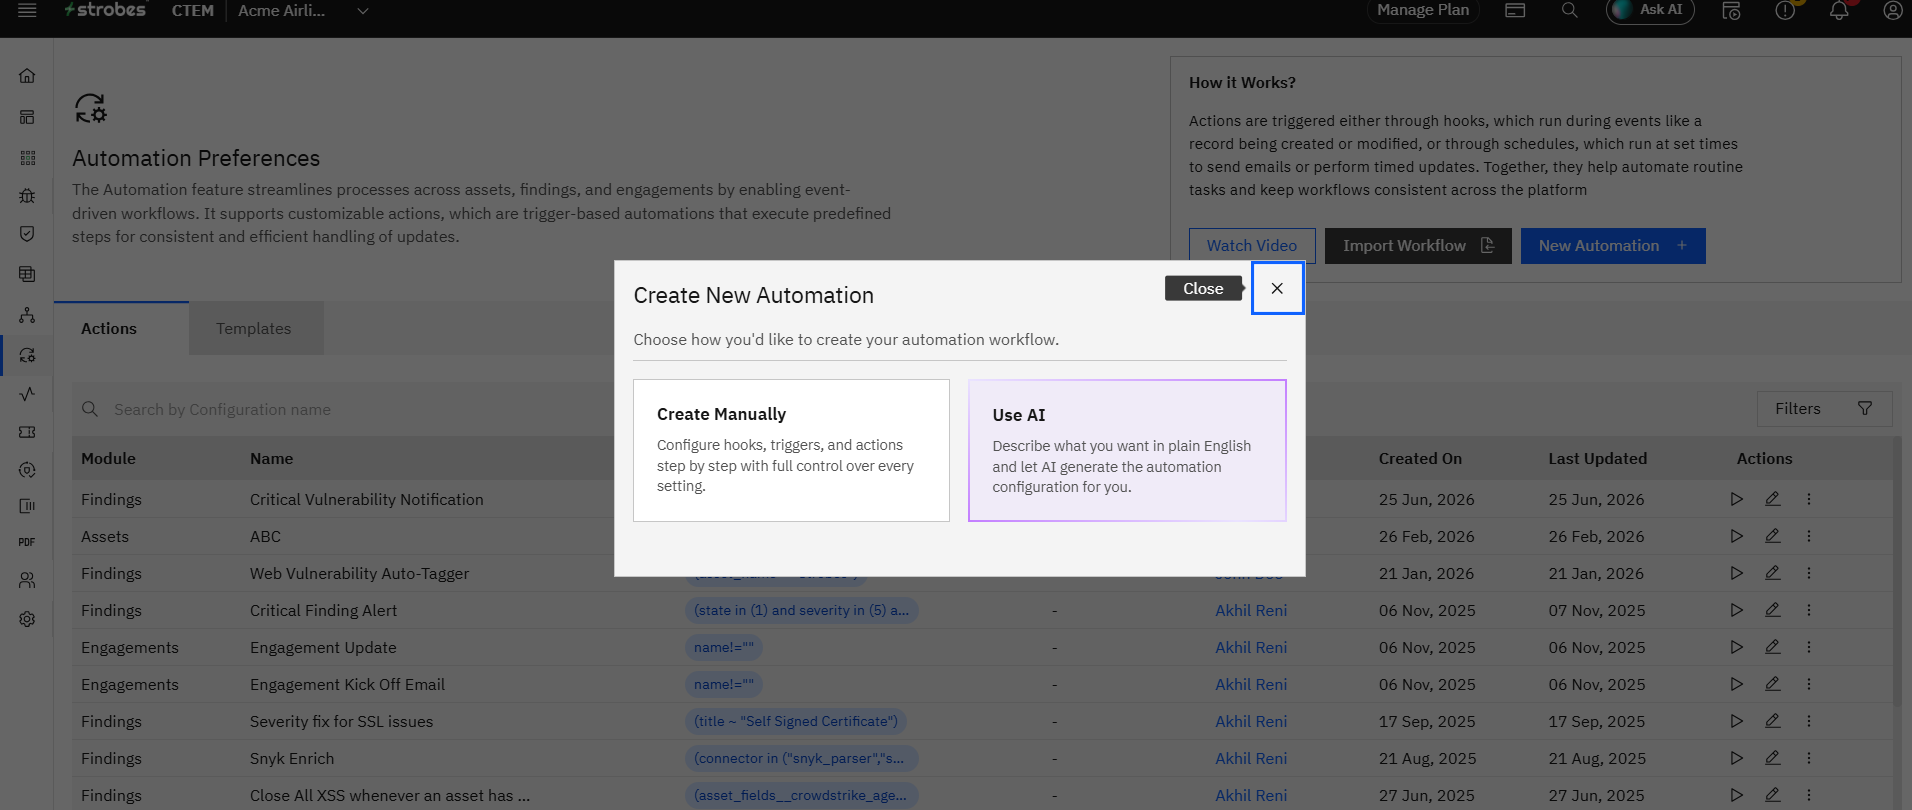Run the Engagement Update automation

(1737, 647)
